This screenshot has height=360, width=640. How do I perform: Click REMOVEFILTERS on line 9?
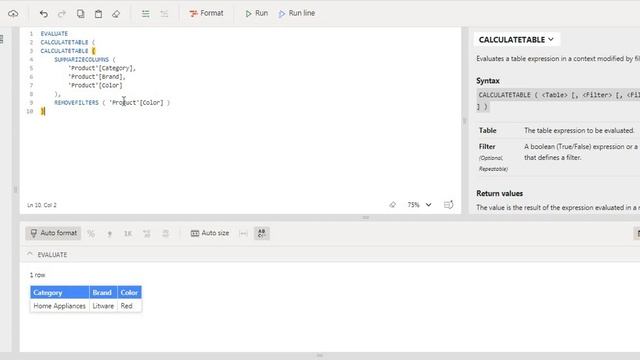[x=76, y=102]
